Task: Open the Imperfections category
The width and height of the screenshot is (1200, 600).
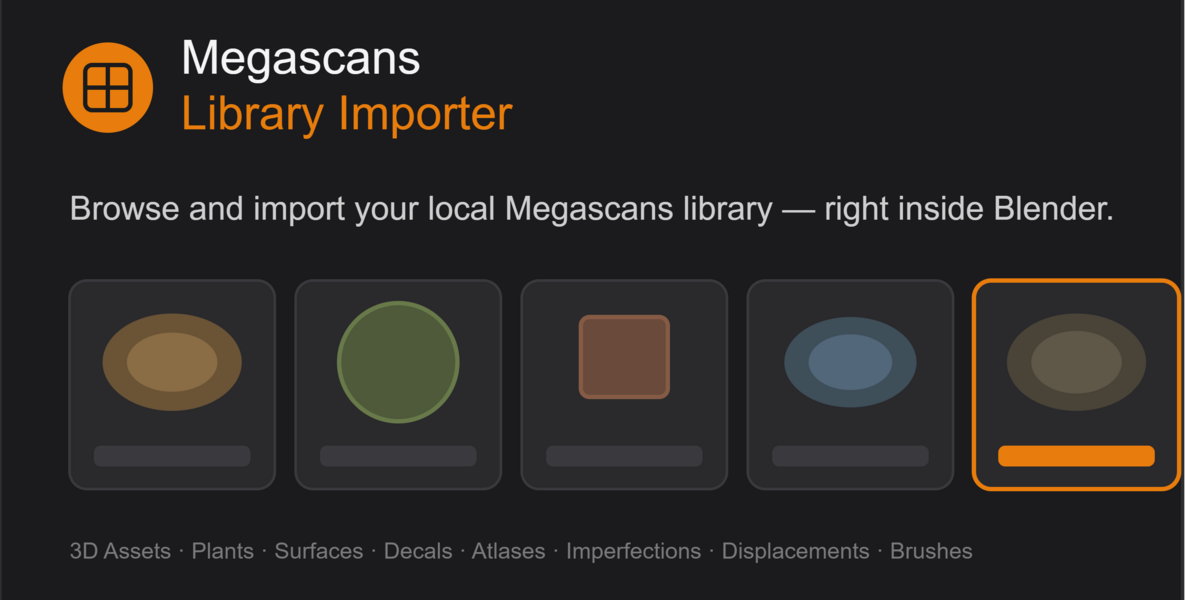Action: pos(634,551)
